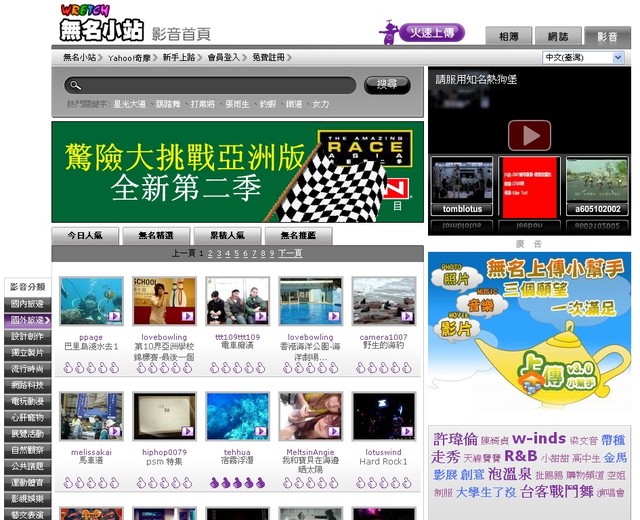Click tag w-inds in tag cloud
The image size is (640, 520).
coord(539,439)
